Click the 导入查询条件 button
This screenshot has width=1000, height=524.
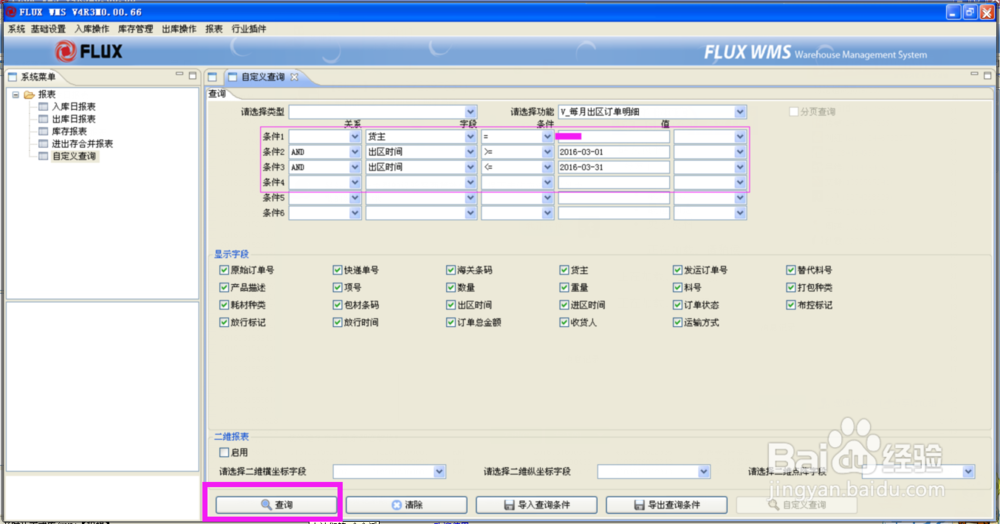pyautogui.click(x=536, y=504)
